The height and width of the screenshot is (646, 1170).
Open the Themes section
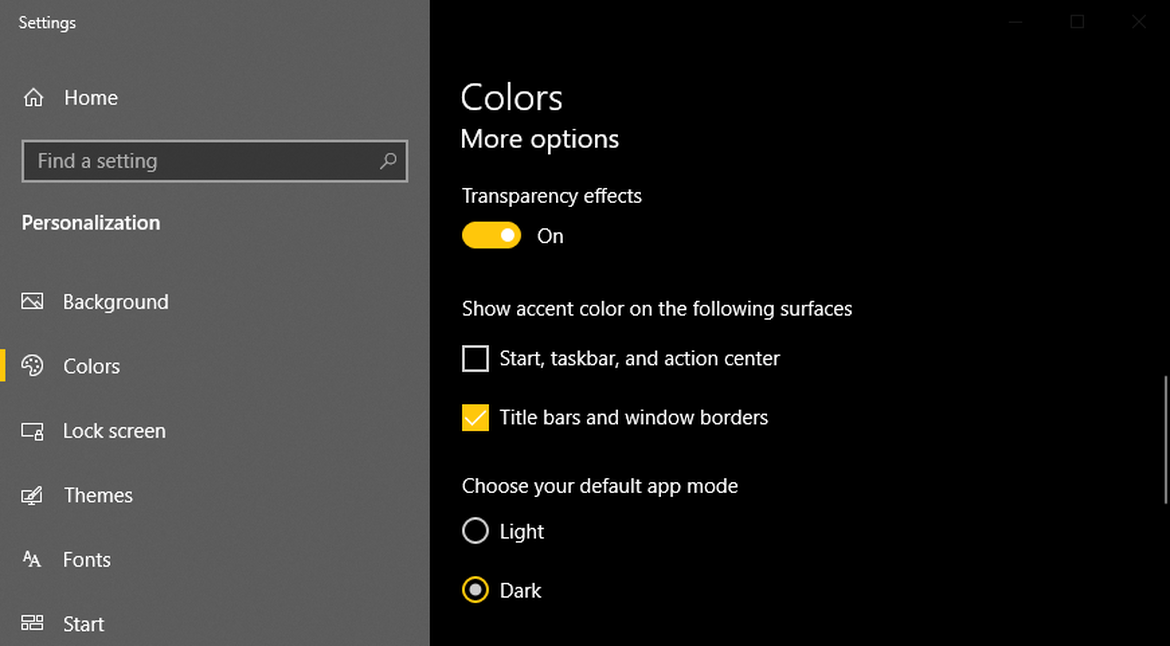[x=98, y=495]
